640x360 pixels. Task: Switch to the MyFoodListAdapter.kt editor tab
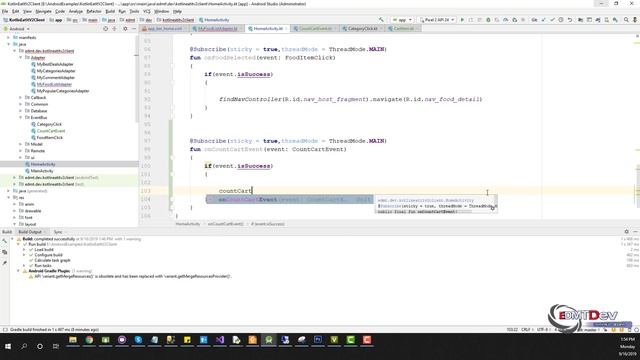[217, 29]
